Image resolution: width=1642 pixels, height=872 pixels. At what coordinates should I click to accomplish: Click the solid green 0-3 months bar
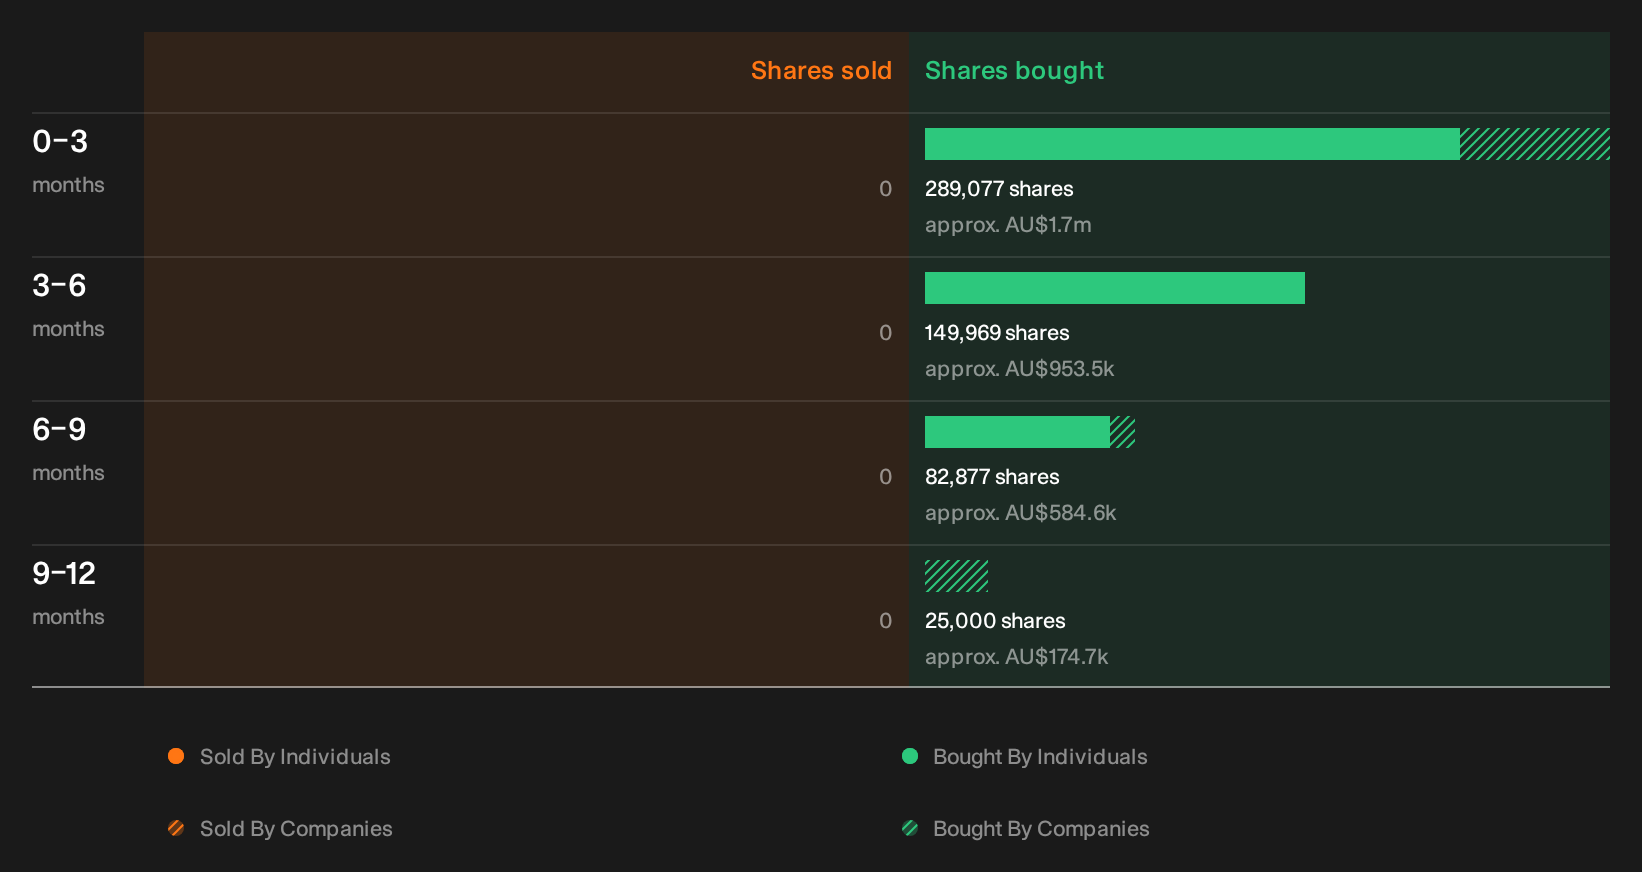[1192, 144]
